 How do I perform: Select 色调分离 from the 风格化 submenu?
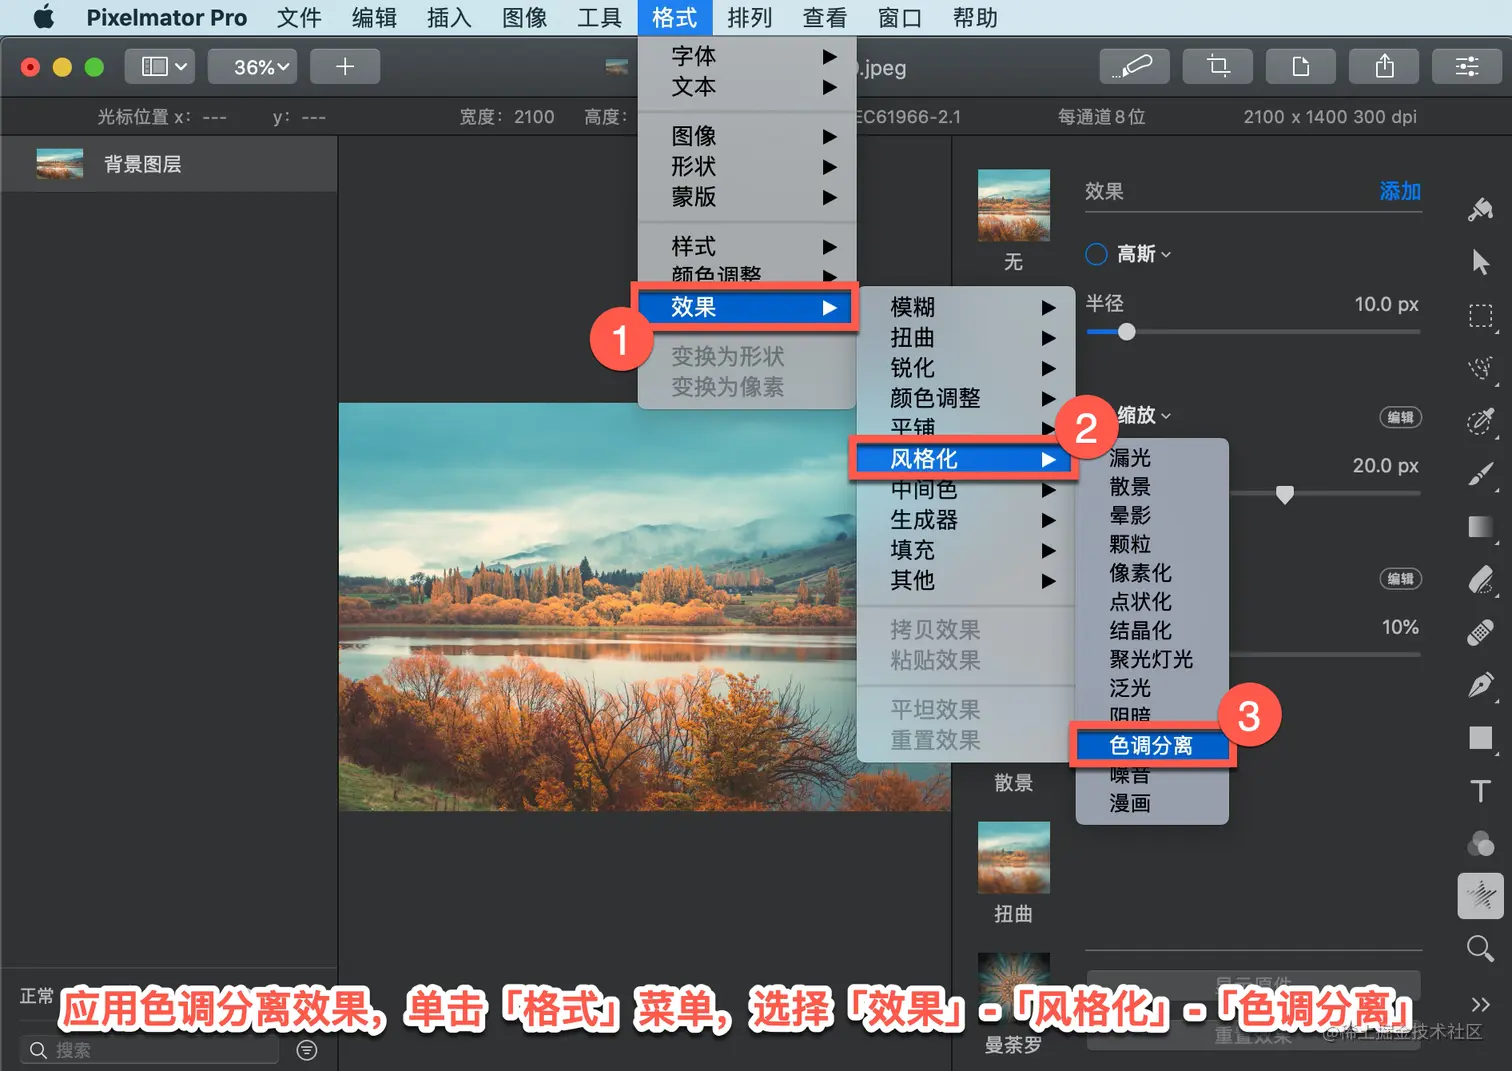(x=1152, y=745)
